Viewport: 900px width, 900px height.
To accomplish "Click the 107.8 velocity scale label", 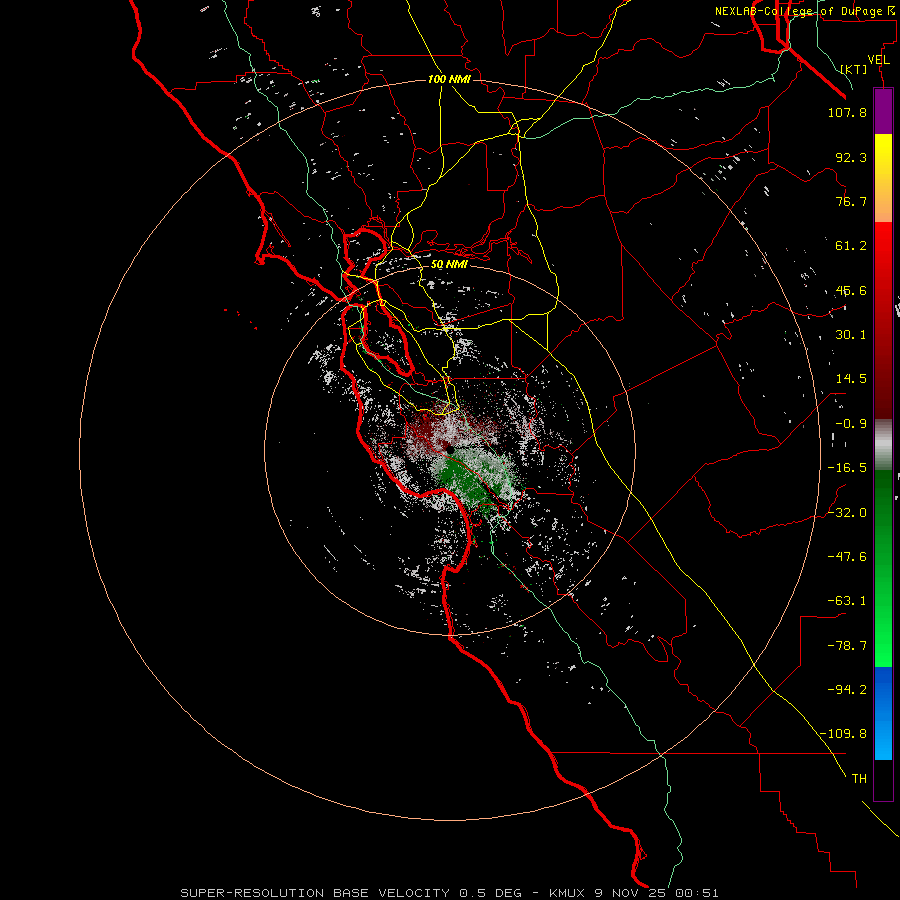I will coord(847,112).
